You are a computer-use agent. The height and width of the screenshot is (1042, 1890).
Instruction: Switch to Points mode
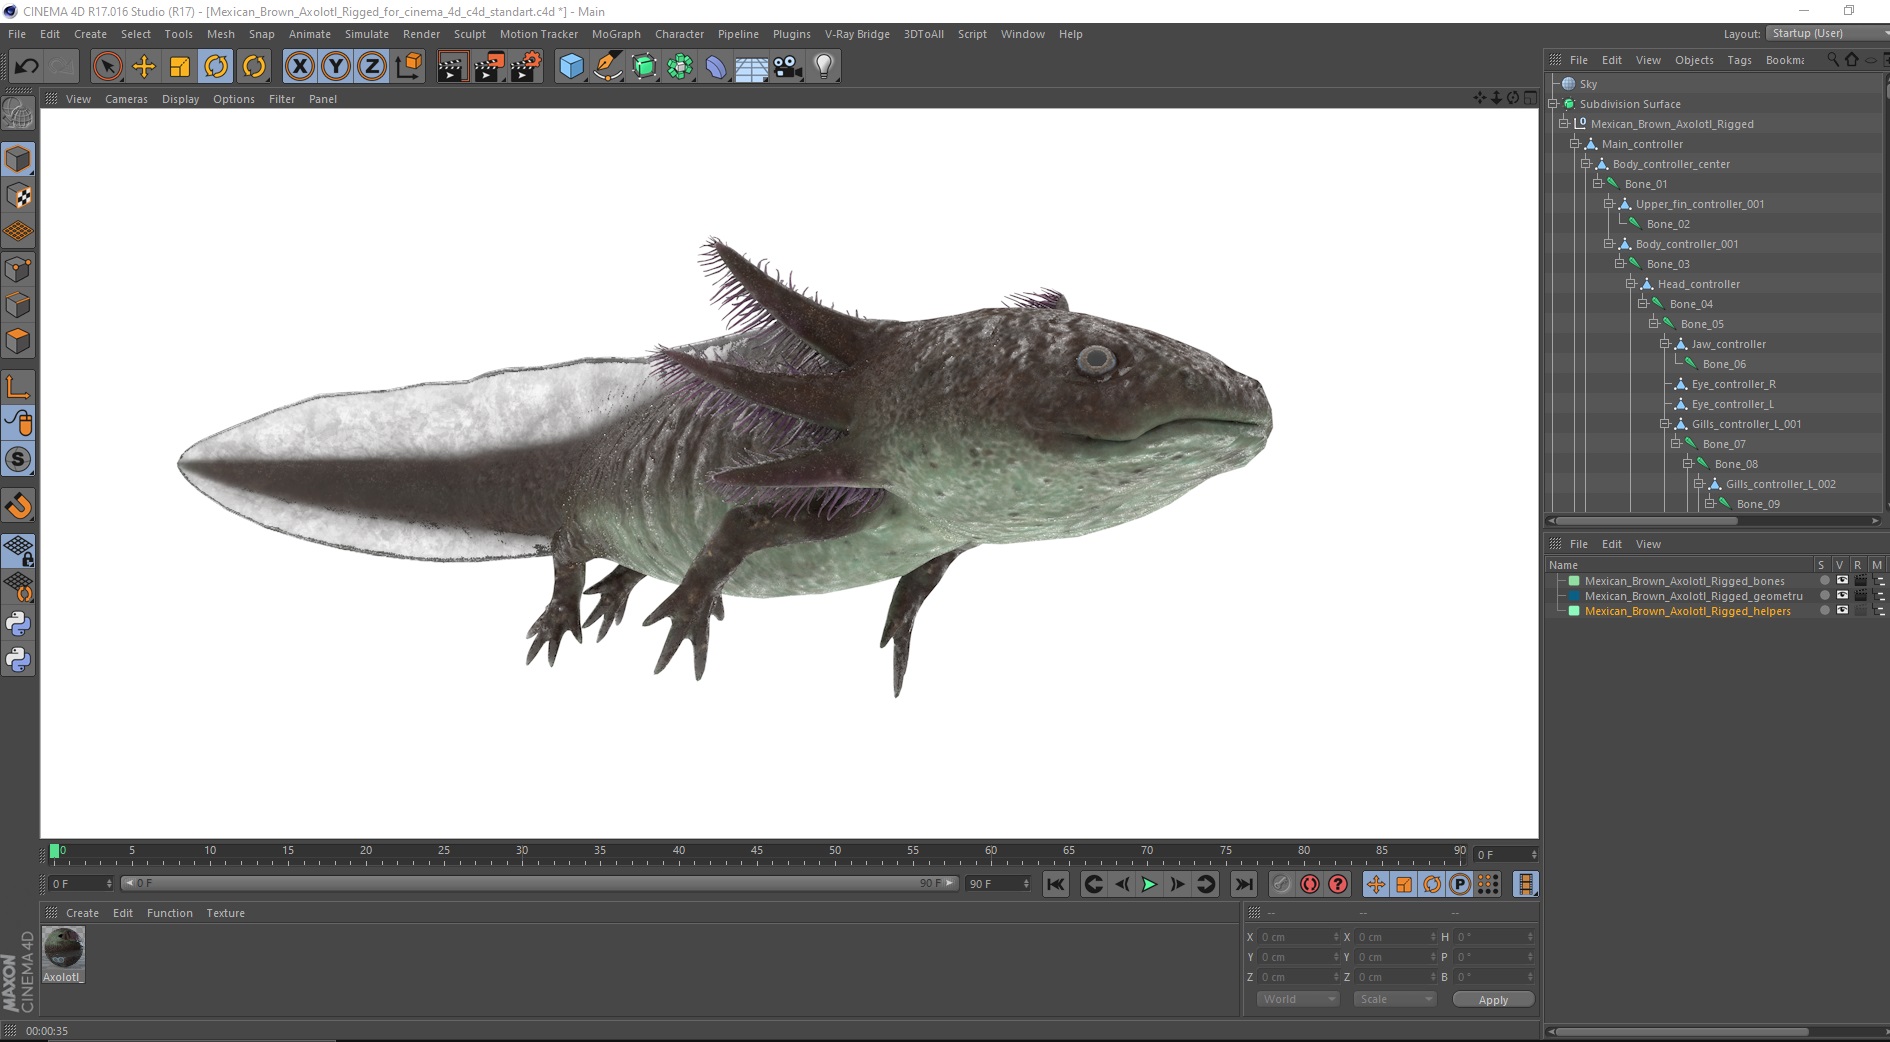[x=18, y=269]
